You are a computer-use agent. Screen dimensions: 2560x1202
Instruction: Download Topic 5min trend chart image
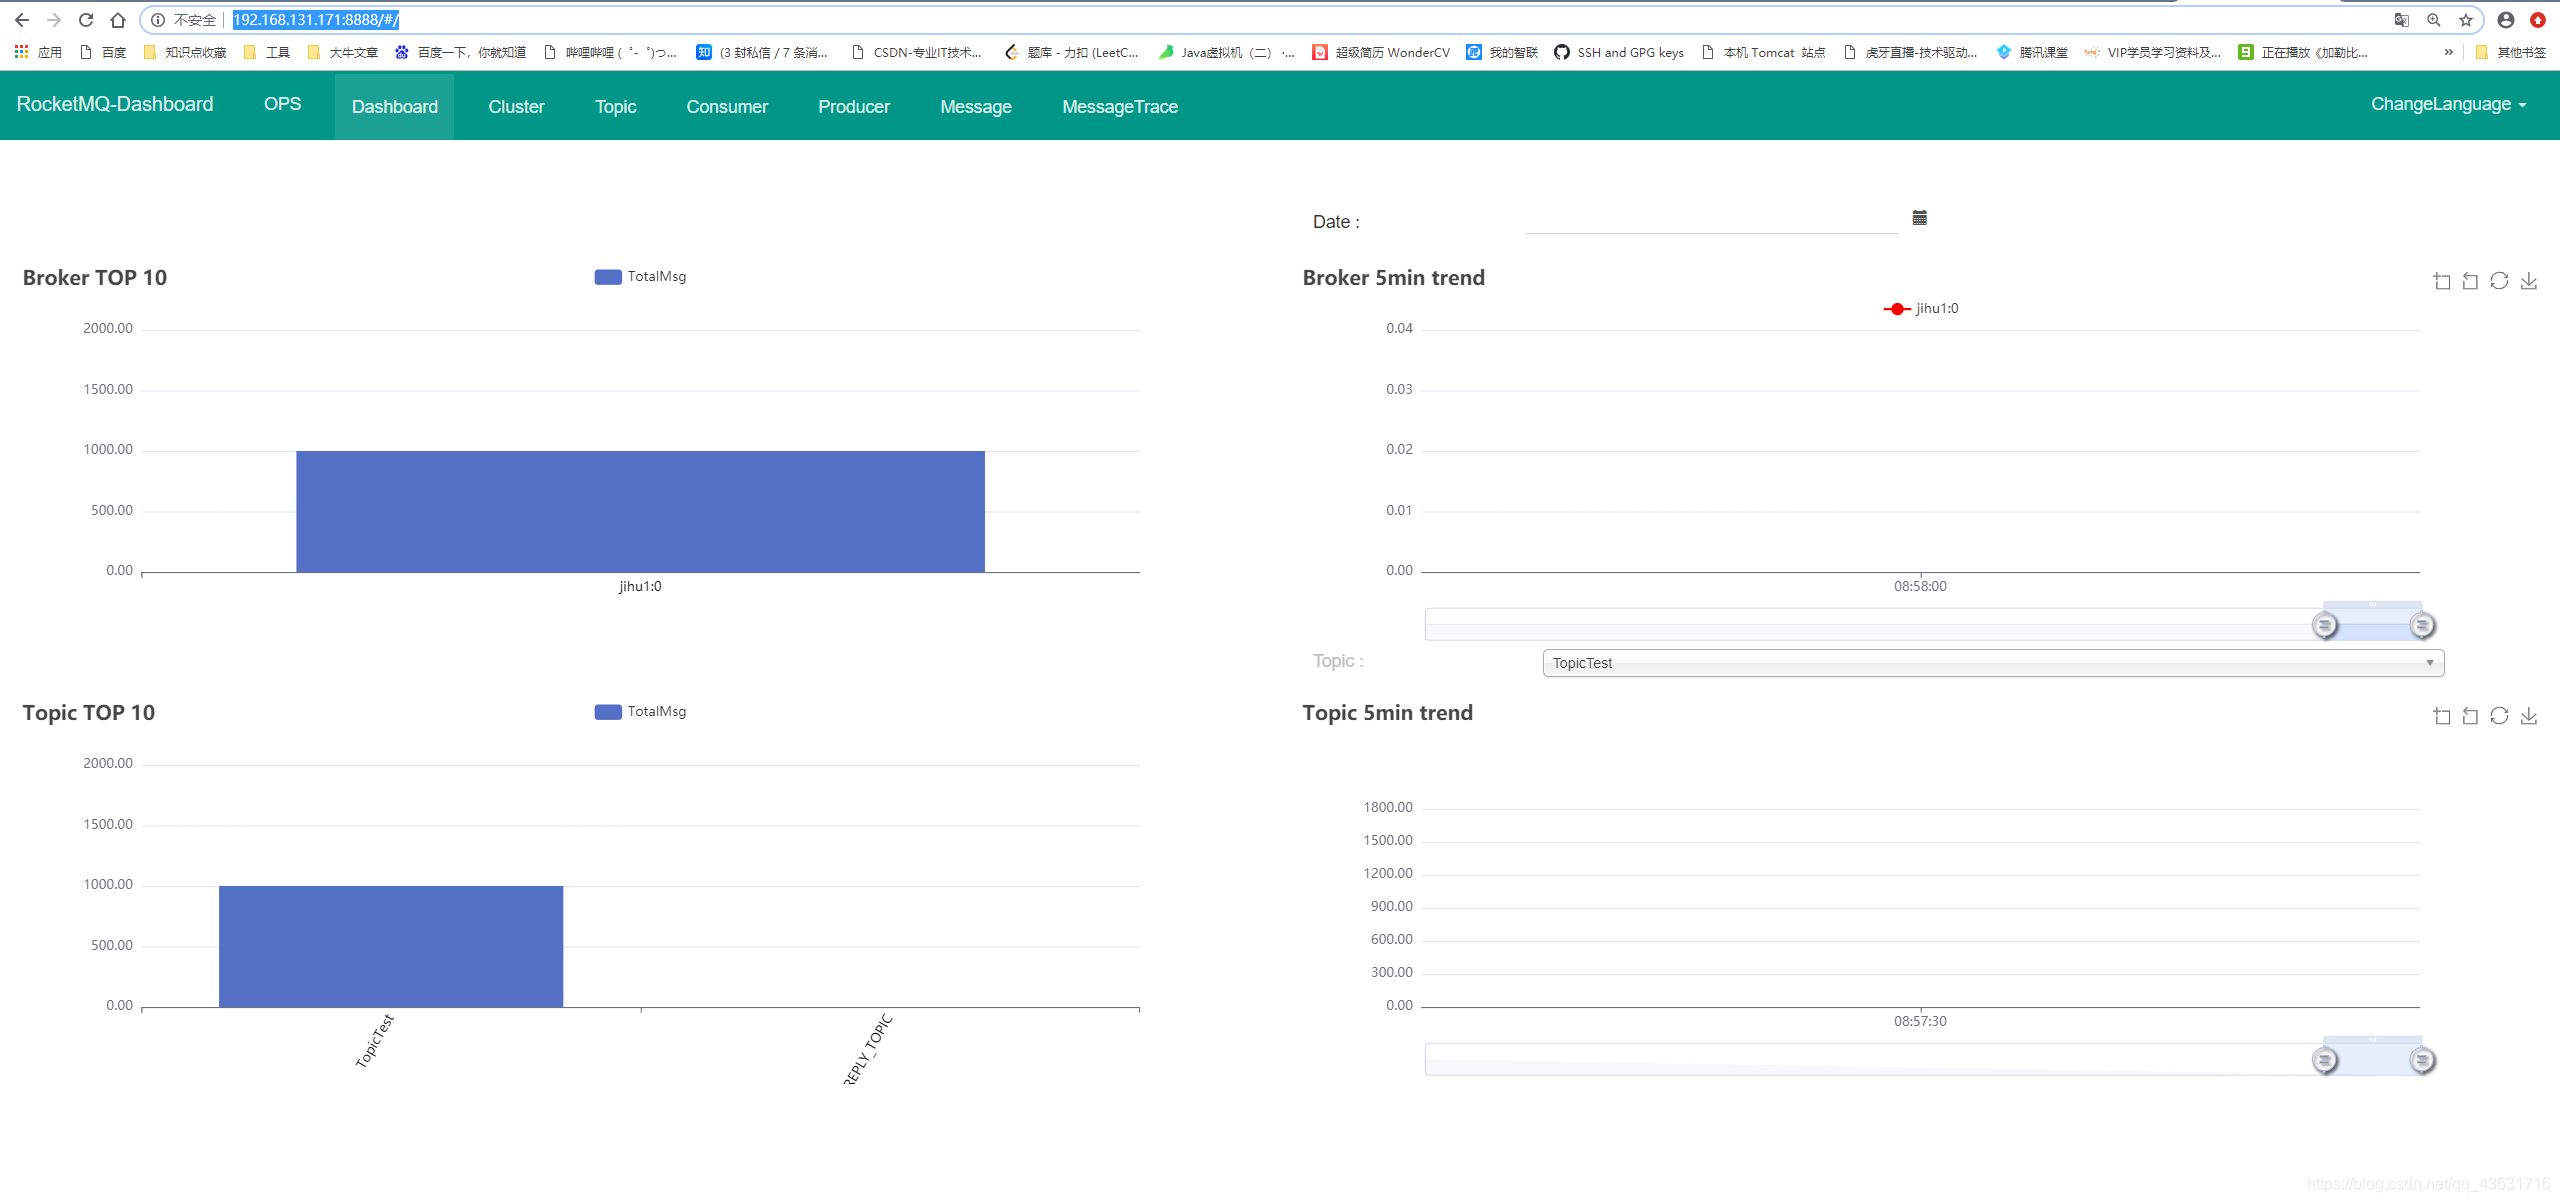coord(2529,716)
